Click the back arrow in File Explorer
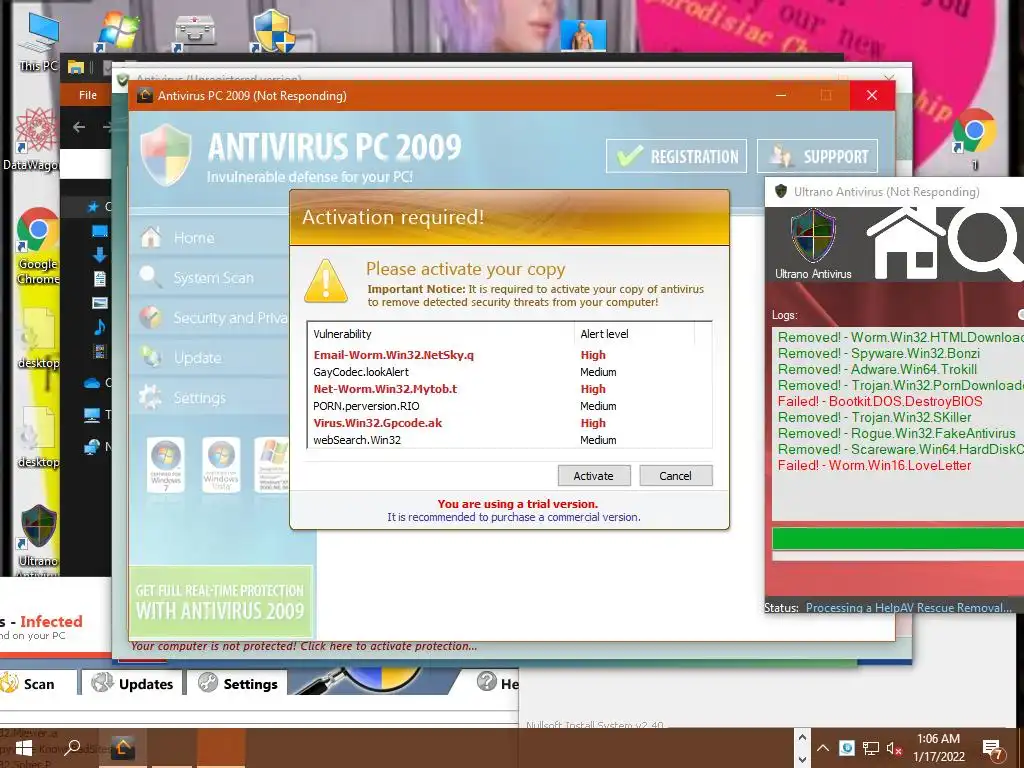Screen dimensions: 1024x768 coord(79,127)
